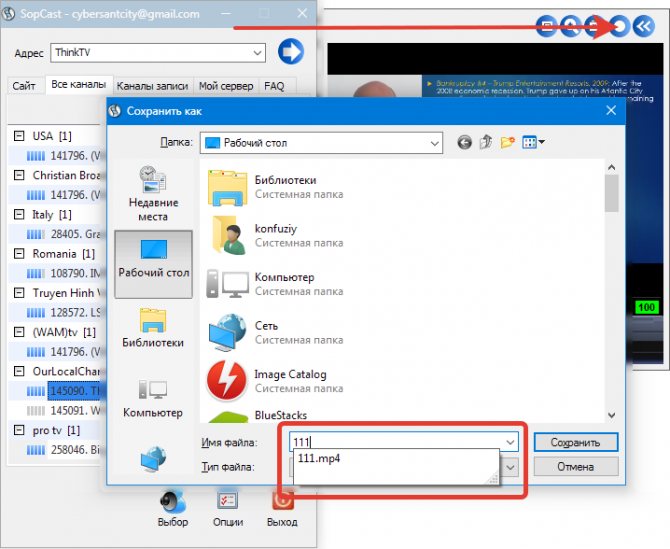Image resolution: width=670 pixels, height=549 pixels.
Task: Click the Сохранить button
Action: [576, 442]
